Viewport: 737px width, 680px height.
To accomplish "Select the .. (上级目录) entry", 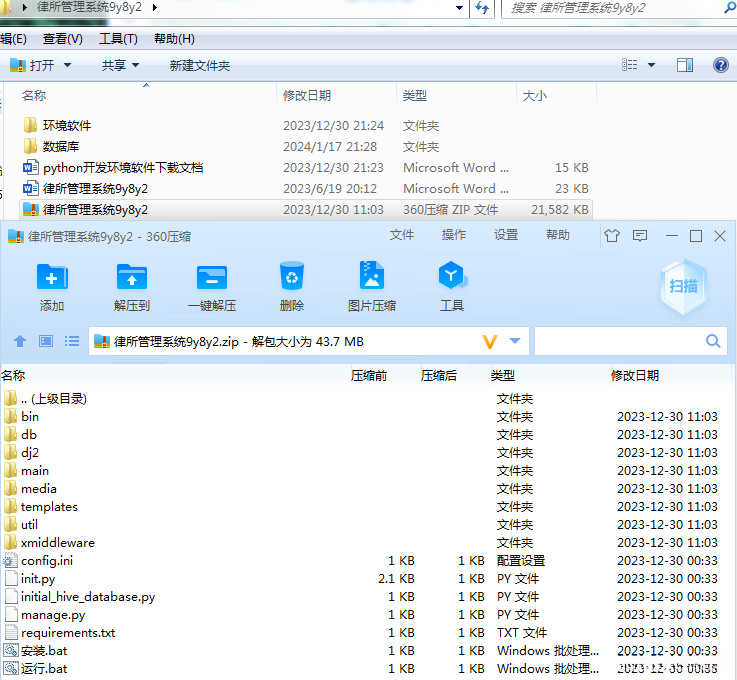I will tap(45, 399).
